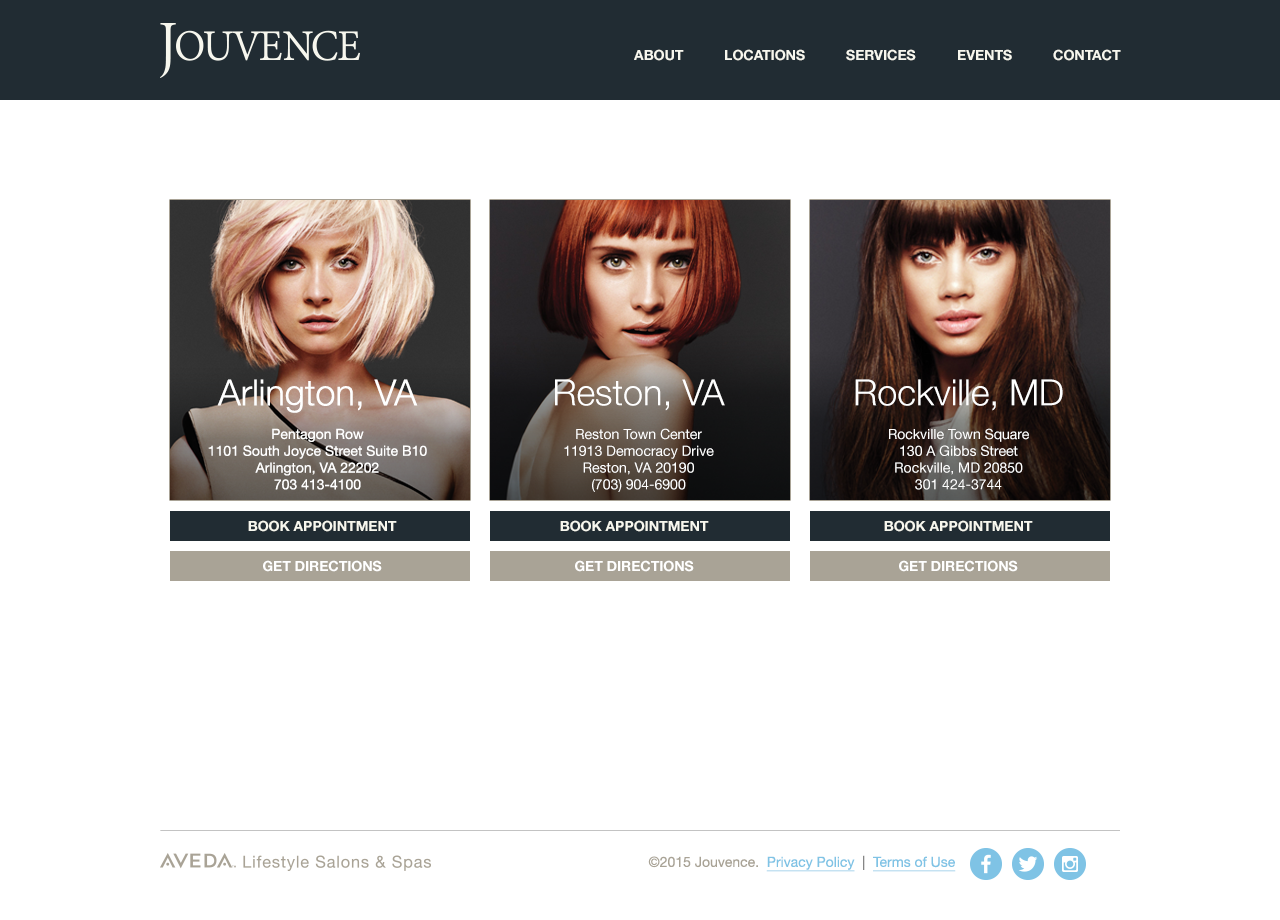Open the Twitter social icon
The image size is (1280, 920).
click(x=1028, y=864)
